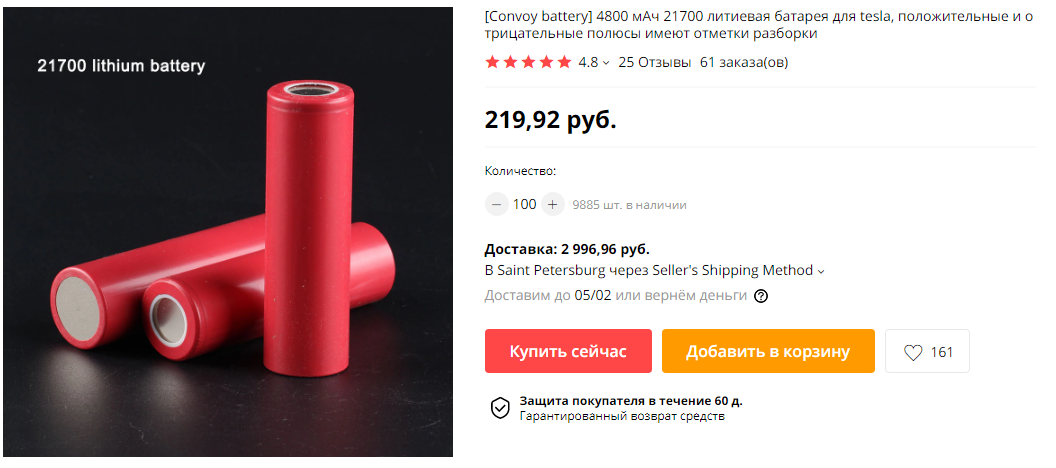Click the question mark help icon

click(x=761, y=296)
